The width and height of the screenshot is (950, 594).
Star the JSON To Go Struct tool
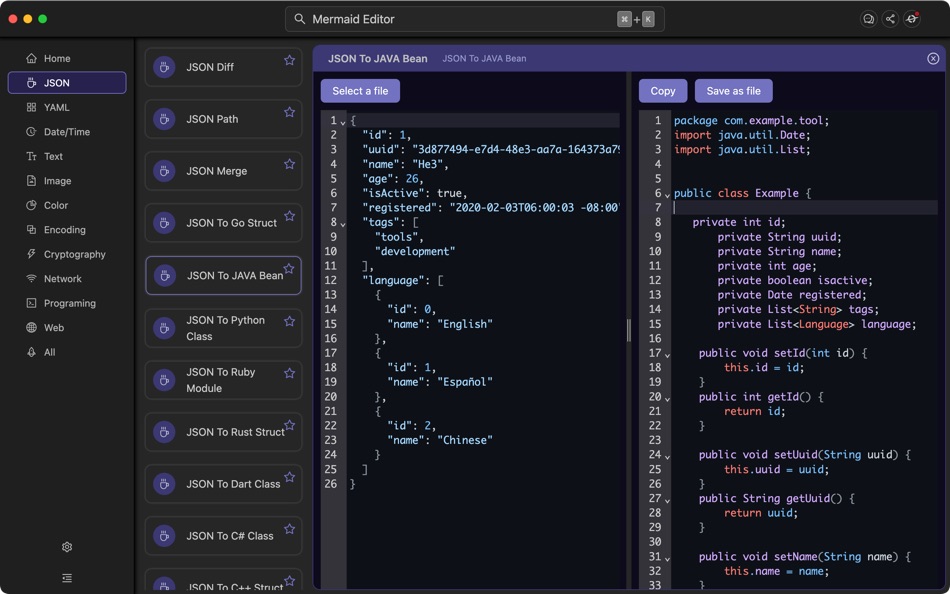pyautogui.click(x=290, y=216)
